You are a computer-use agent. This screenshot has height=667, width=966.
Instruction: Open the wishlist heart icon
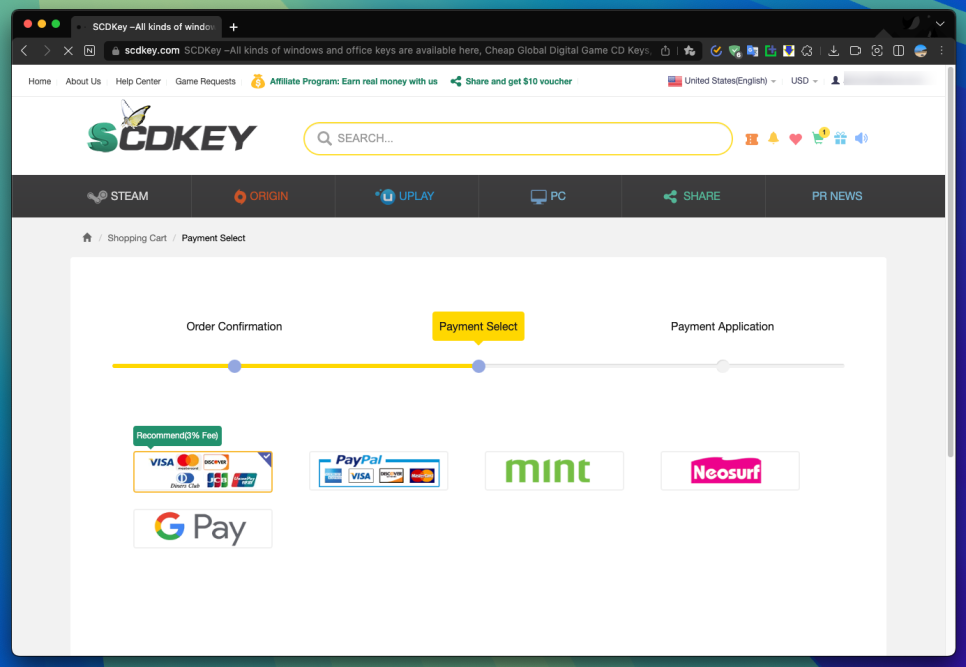click(x=795, y=139)
